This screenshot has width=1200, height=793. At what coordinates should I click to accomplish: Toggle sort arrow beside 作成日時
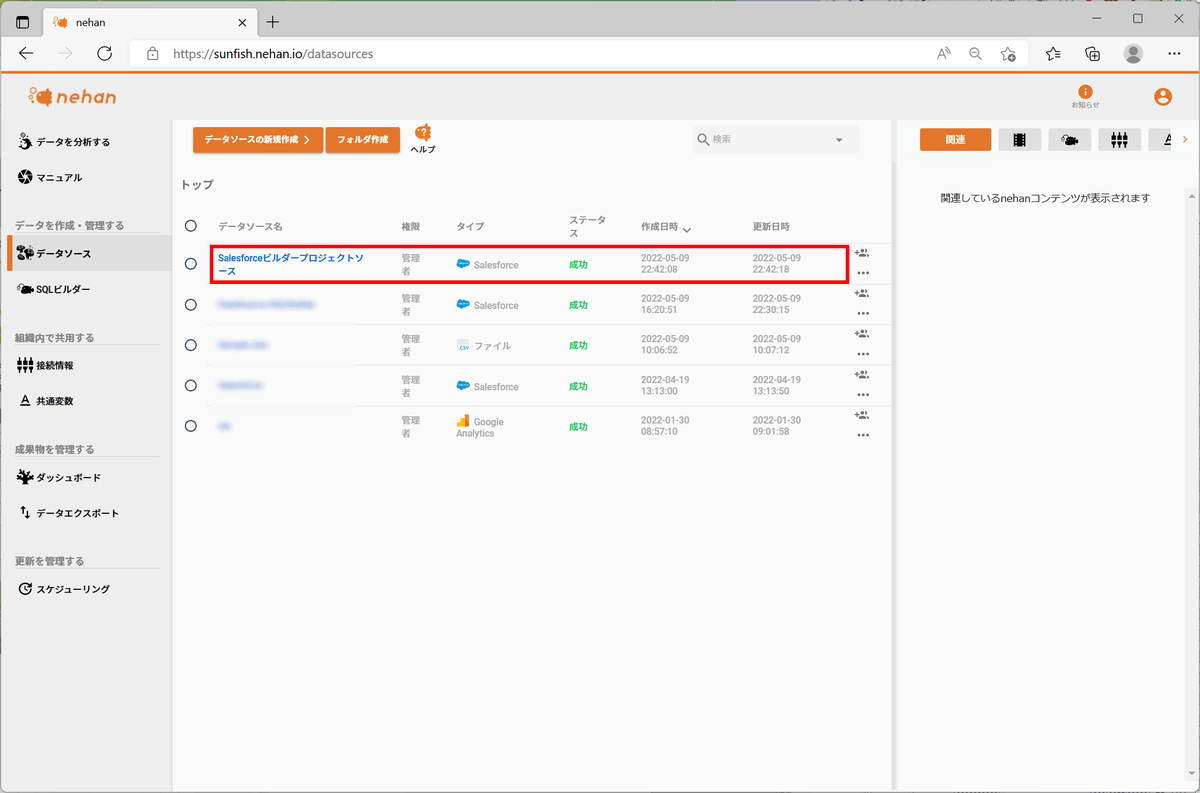687,229
